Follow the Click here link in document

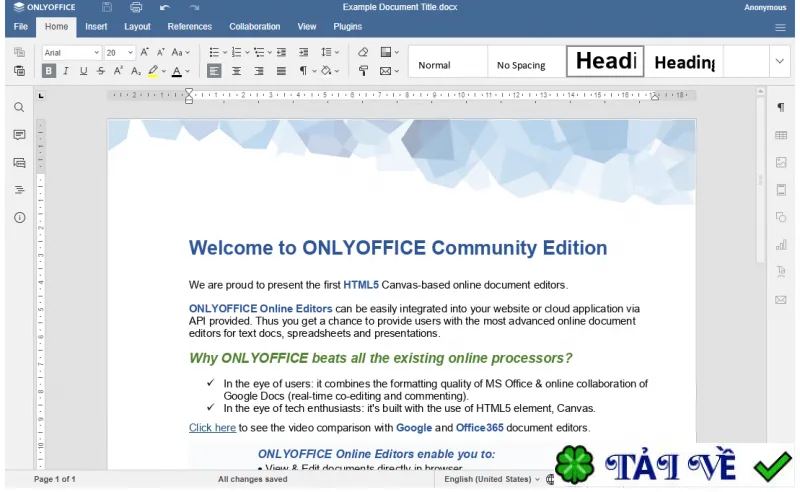pyautogui.click(x=212, y=428)
